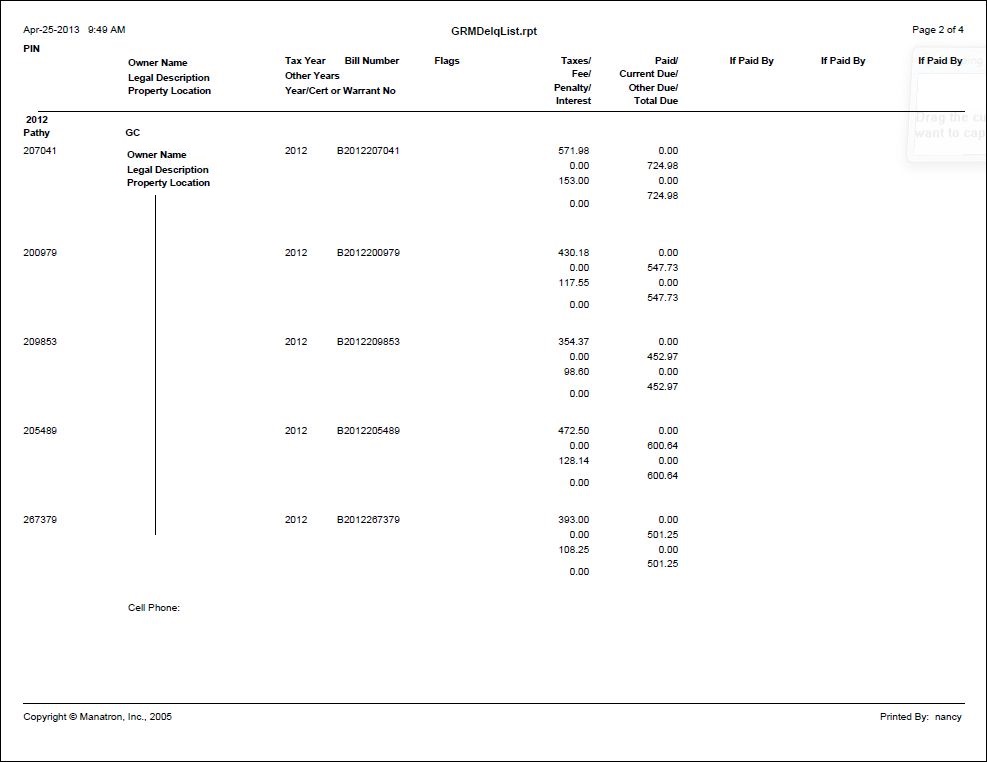The width and height of the screenshot is (987, 762).
Task: Click the taxes amount 571.98
Action: pos(573,151)
